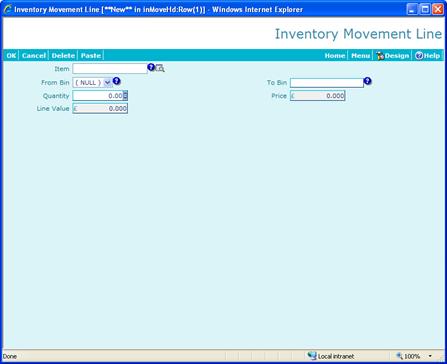Open the zoom level 100% dropdown arrow

(430, 356)
